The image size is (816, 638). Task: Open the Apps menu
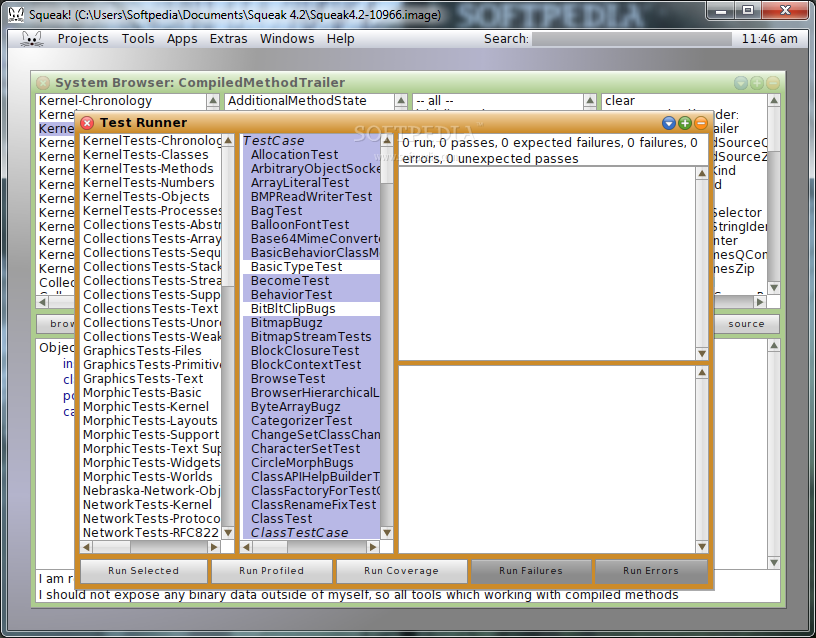182,39
